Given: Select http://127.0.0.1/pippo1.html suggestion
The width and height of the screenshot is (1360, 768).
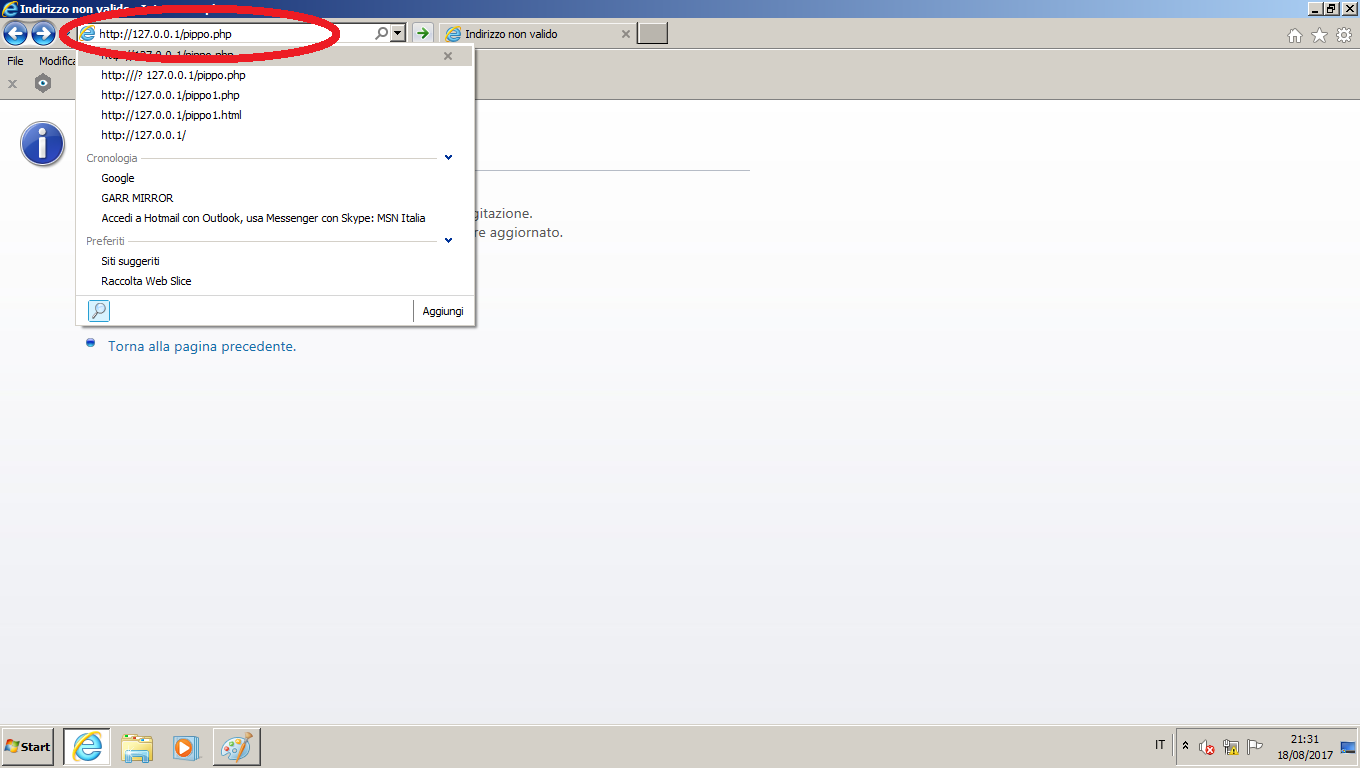Looking at the screenshot, I should 171,115.
